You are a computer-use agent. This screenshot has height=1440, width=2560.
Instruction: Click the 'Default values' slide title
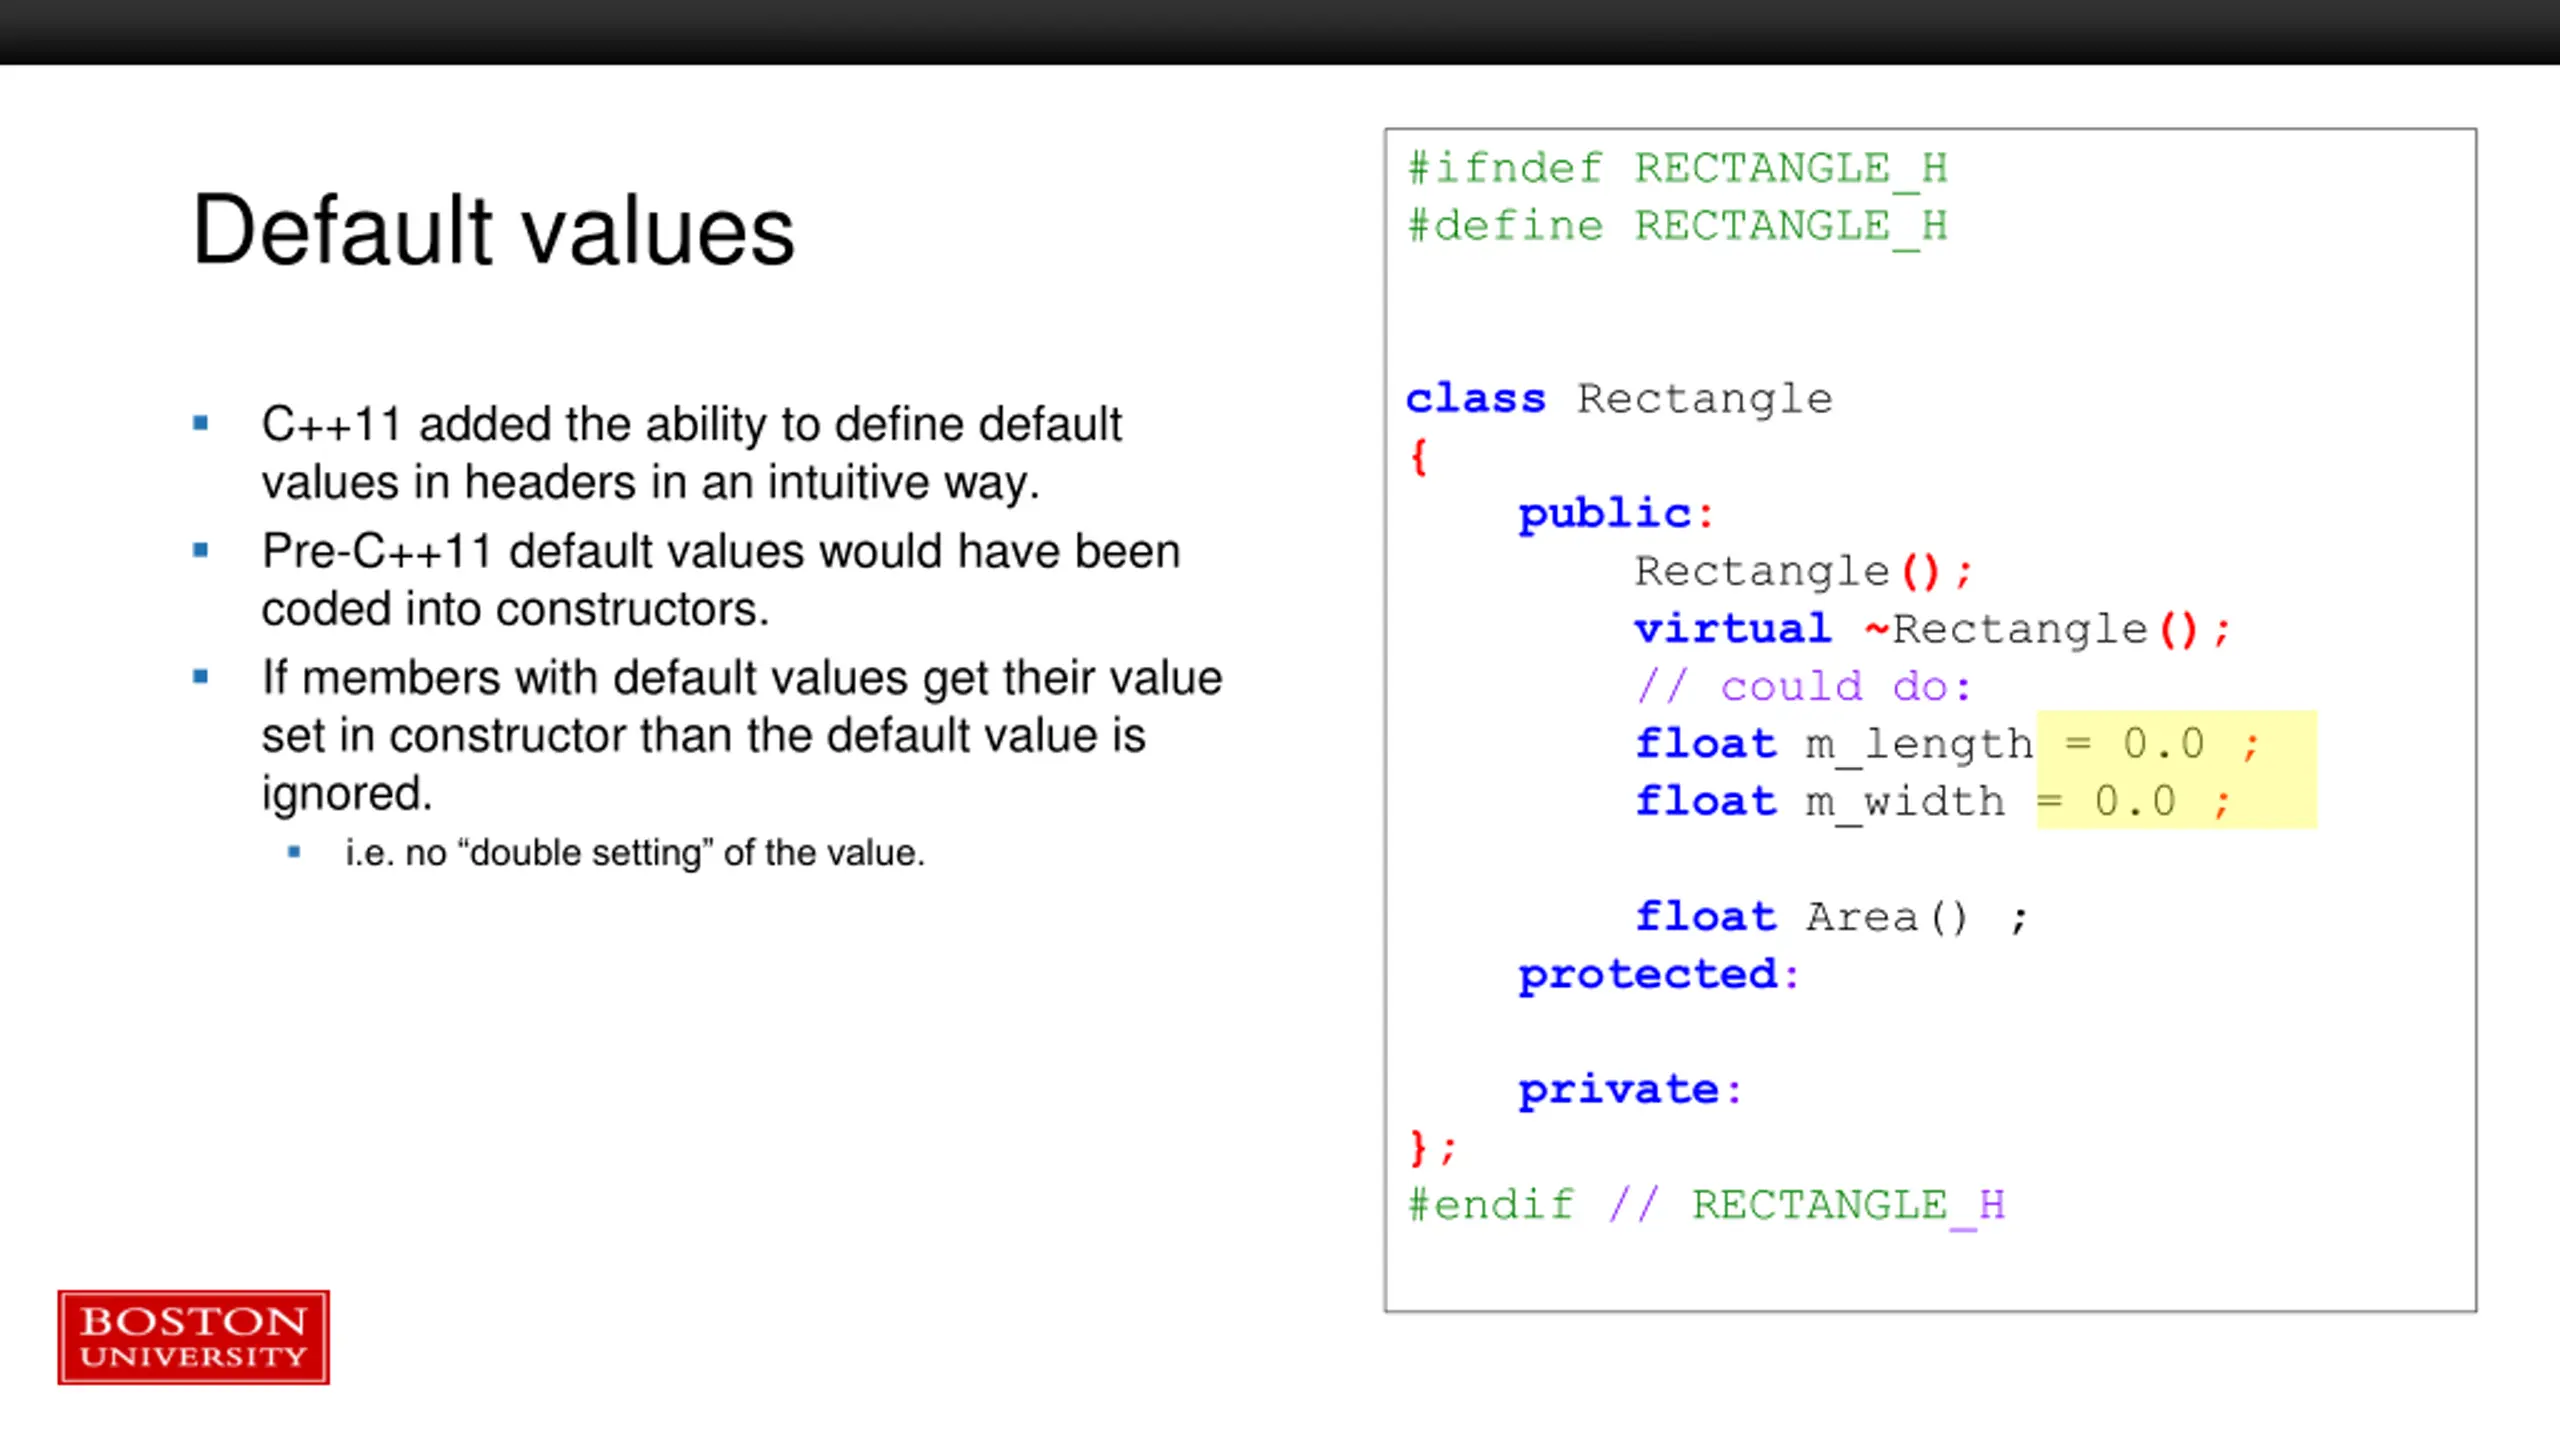pos(493,230)
